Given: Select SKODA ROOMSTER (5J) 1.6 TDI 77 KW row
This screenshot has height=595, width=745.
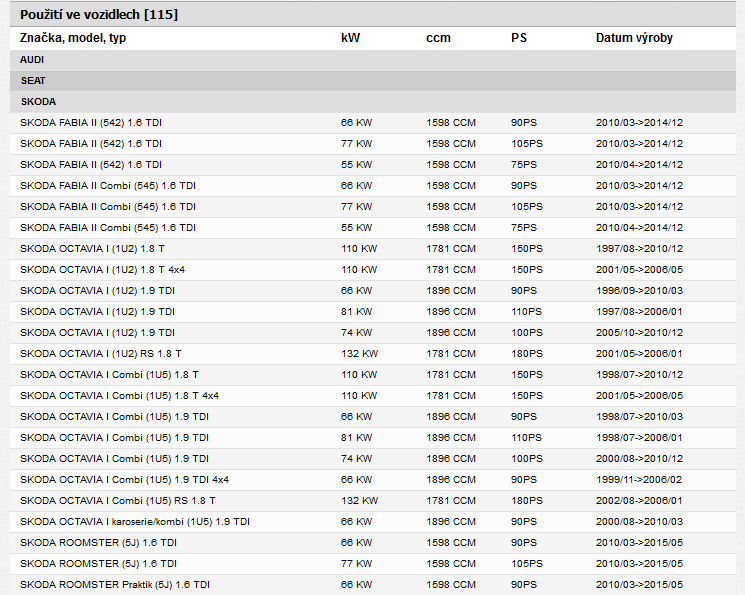Looking at the screenshot, I should click(x=372, y=564).
